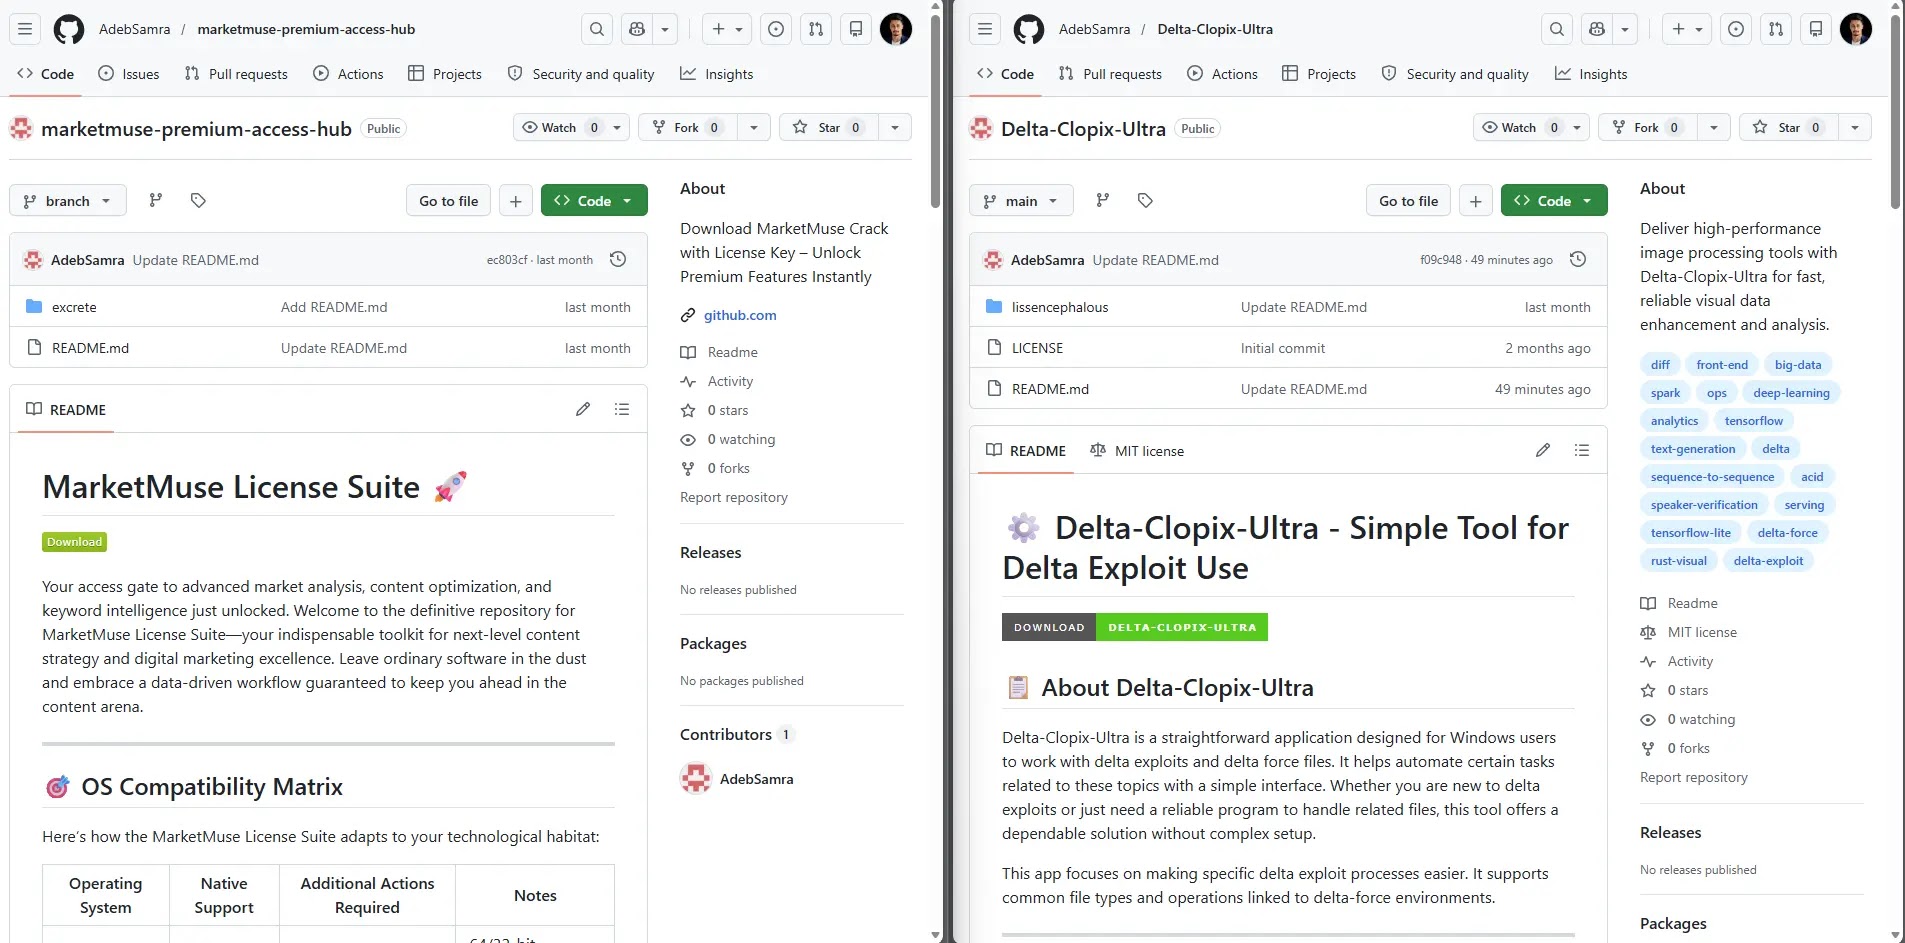
Task: View commit history in Delta-Clopix-Ultra repo
Action: pyautogui.click(x=1578, y=260)
